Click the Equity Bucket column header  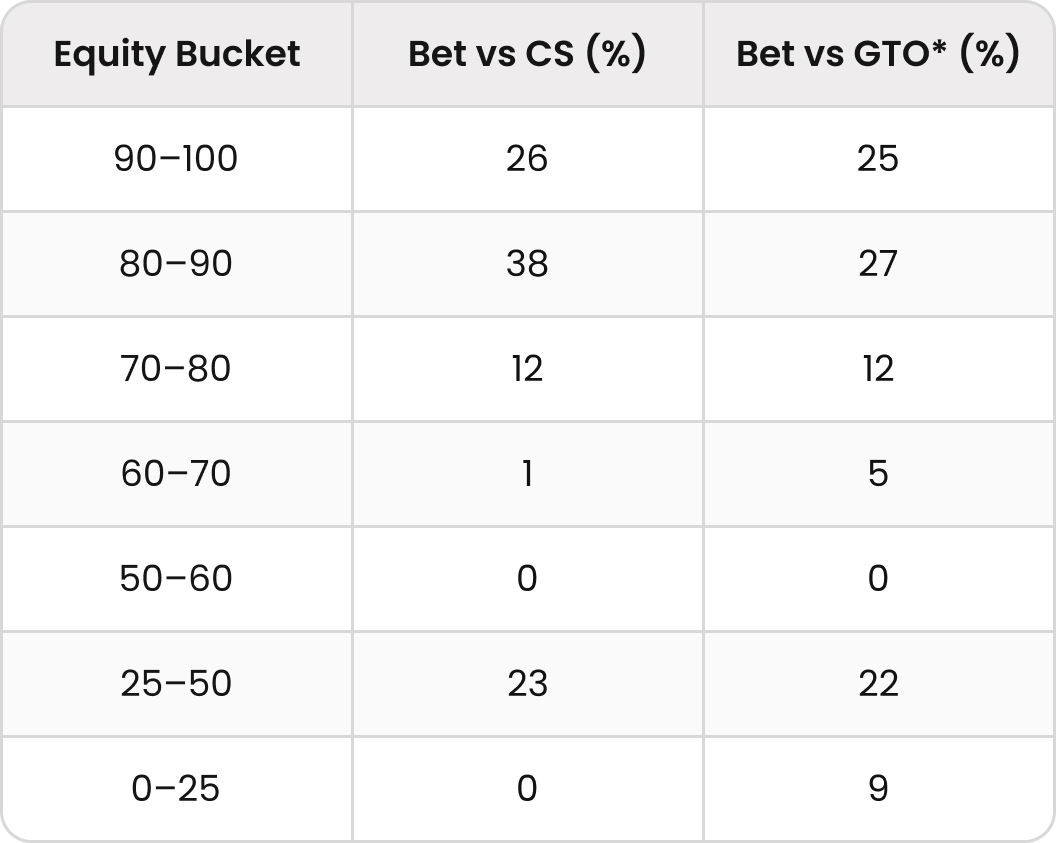[177, 54]
